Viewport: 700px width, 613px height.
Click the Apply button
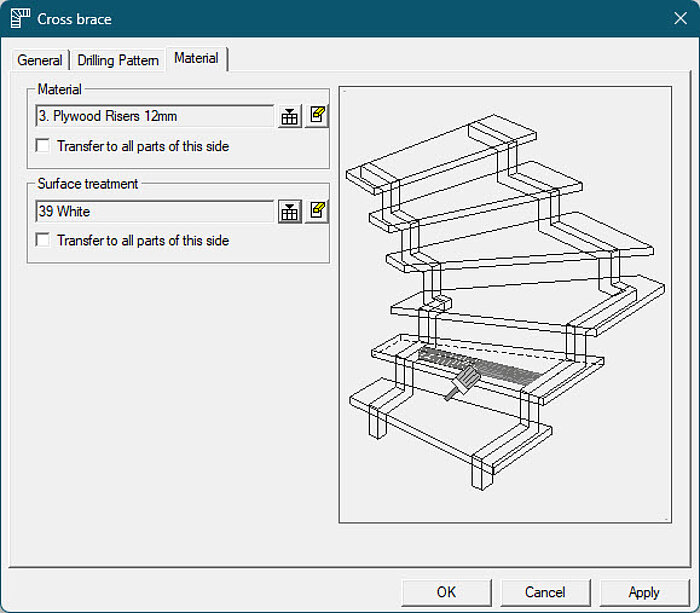[644, 592]
